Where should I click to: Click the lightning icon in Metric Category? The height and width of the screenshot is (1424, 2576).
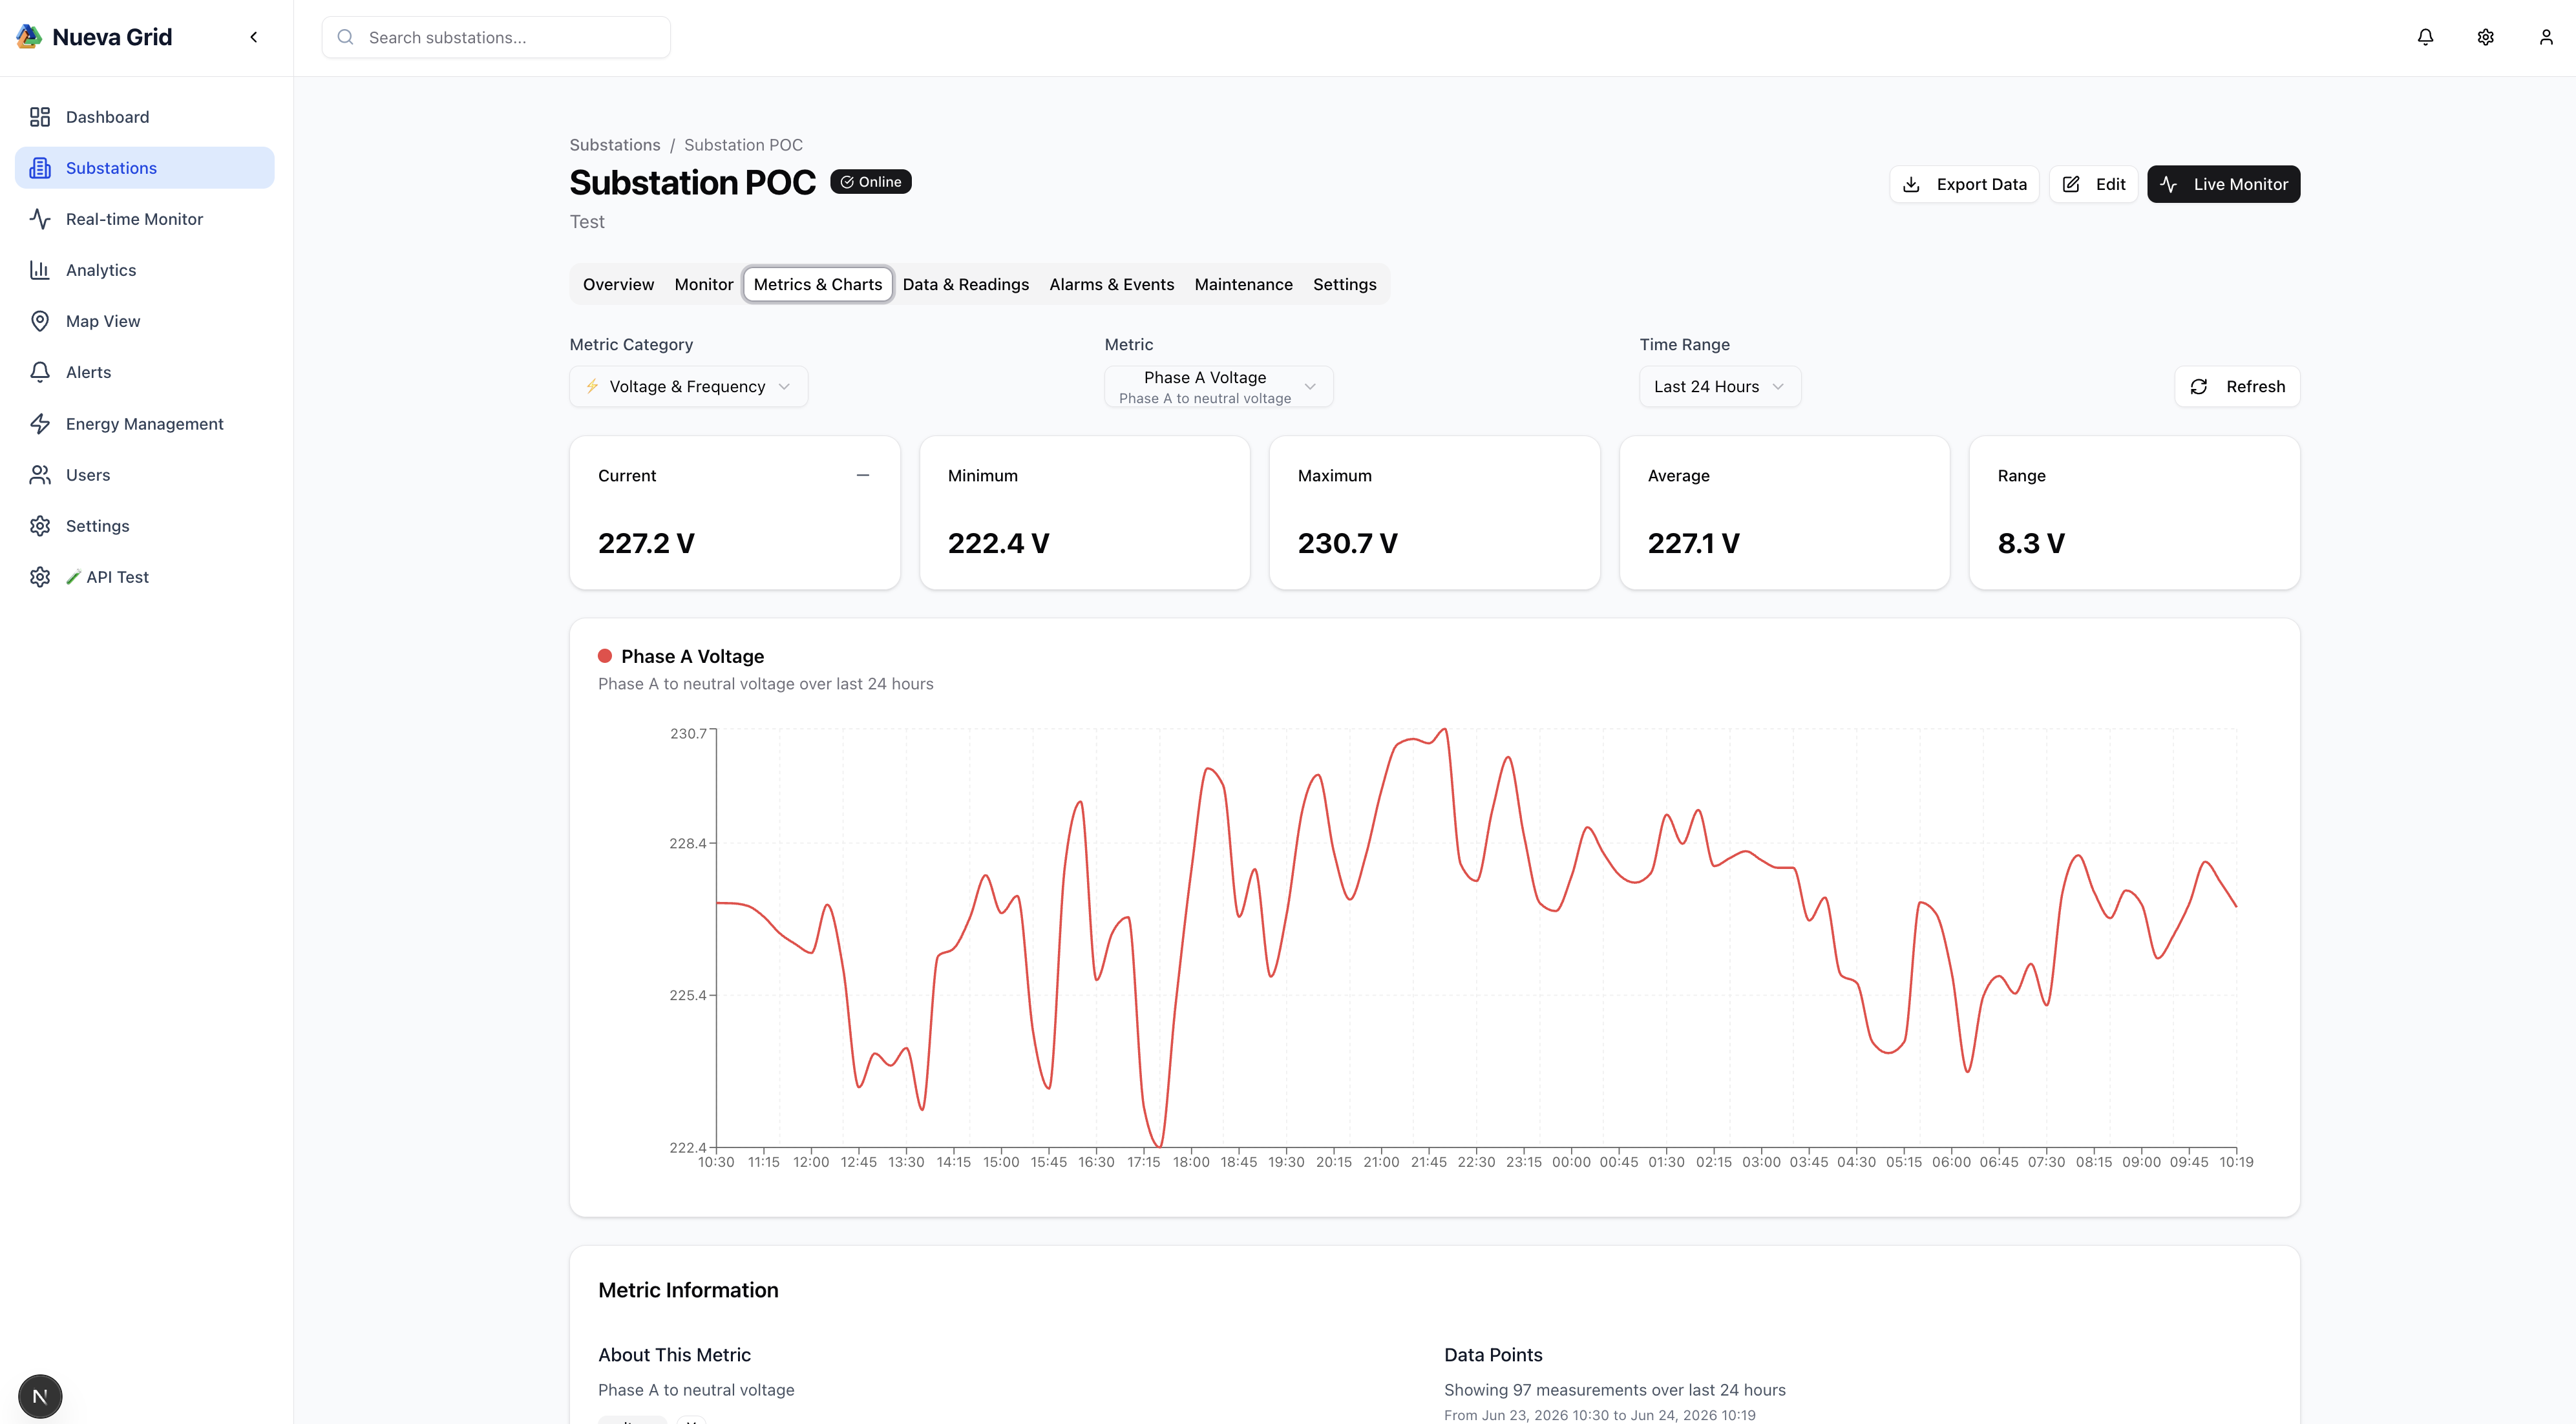click(x=592, y=386)
